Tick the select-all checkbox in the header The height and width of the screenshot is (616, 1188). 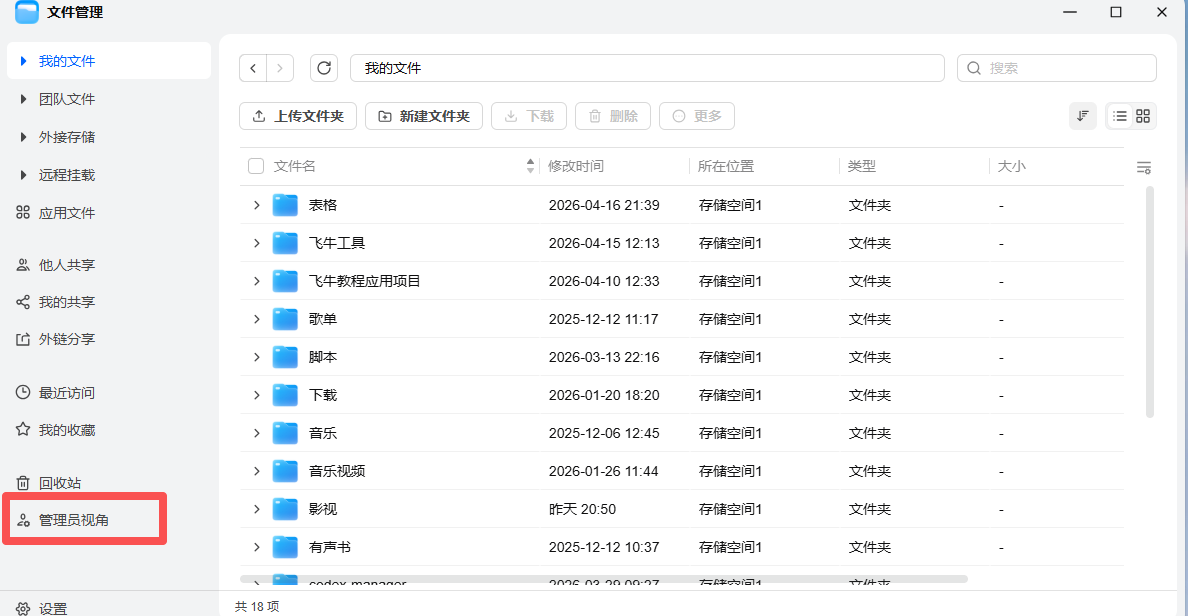tap(256, 166)
